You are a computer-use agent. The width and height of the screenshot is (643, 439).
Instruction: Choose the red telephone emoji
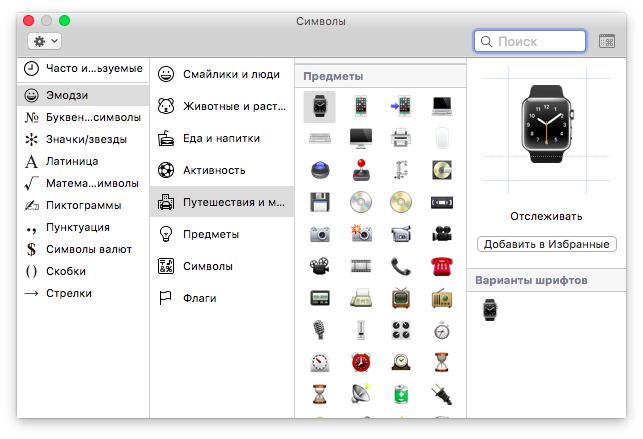[442, 266]
